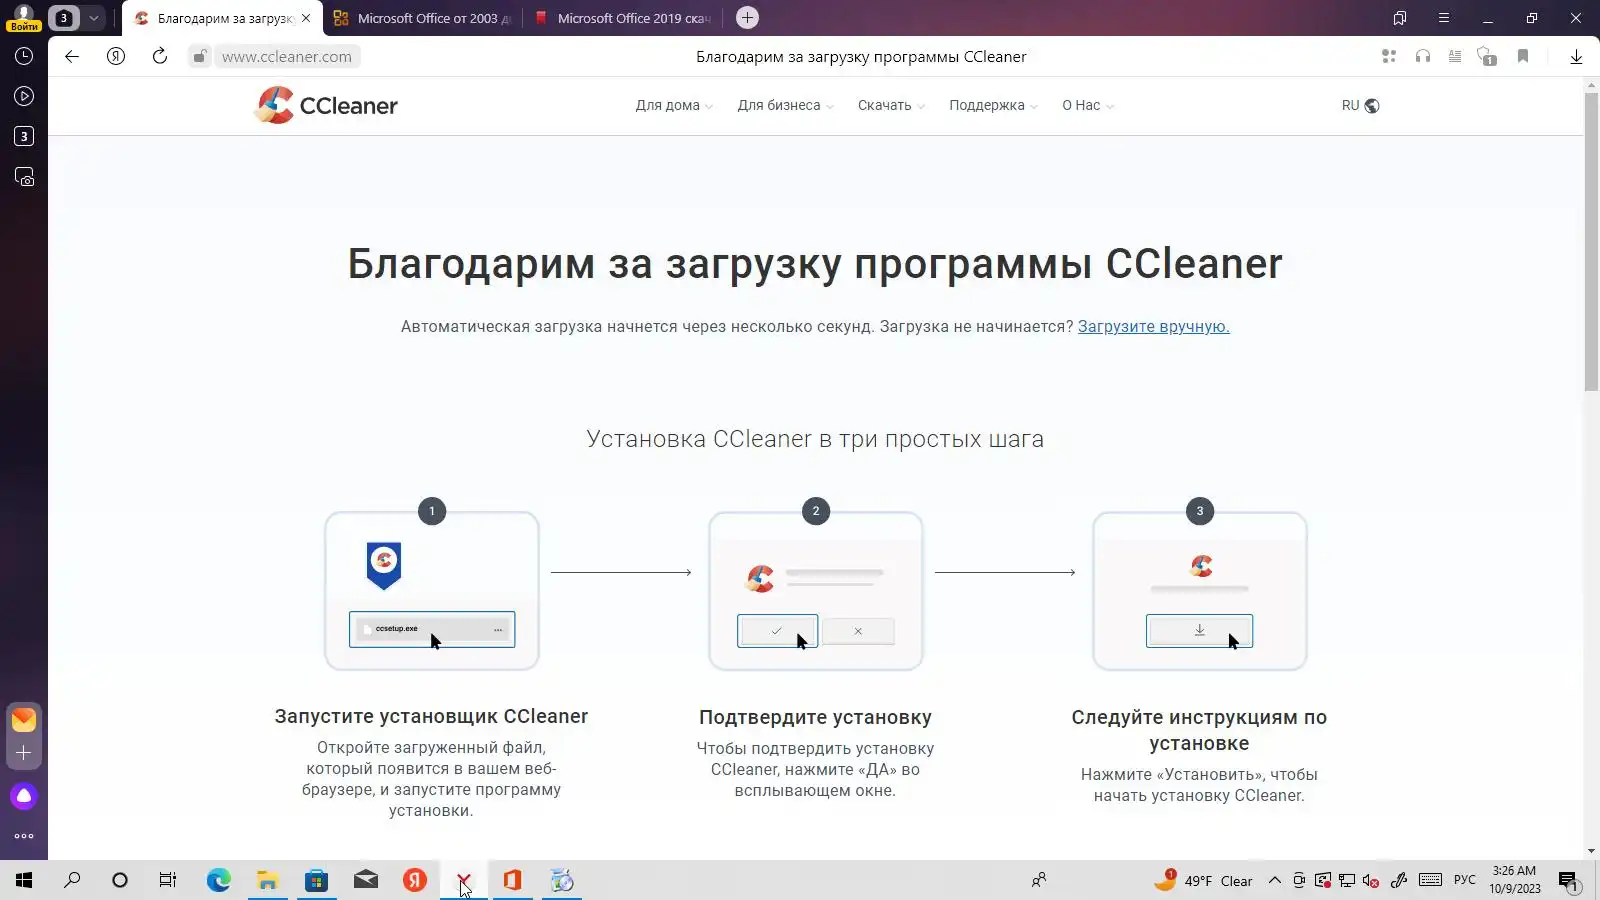
Task: Open Cortana circle in the taskbar
Action: pyautogui.click(x=120, y=880)
